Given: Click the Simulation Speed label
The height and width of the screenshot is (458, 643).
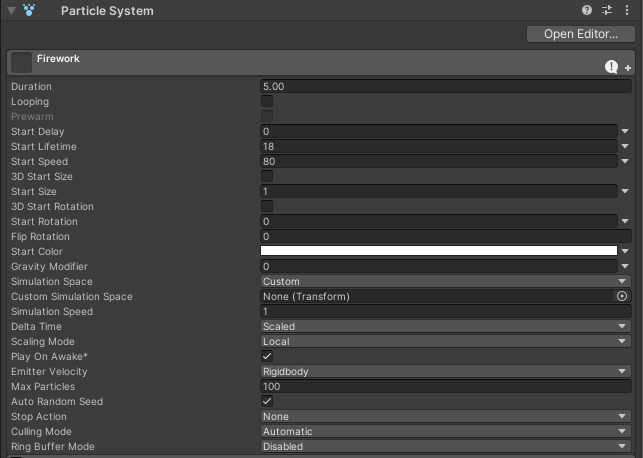Looking at the screenshot, I should click(52, 312).
